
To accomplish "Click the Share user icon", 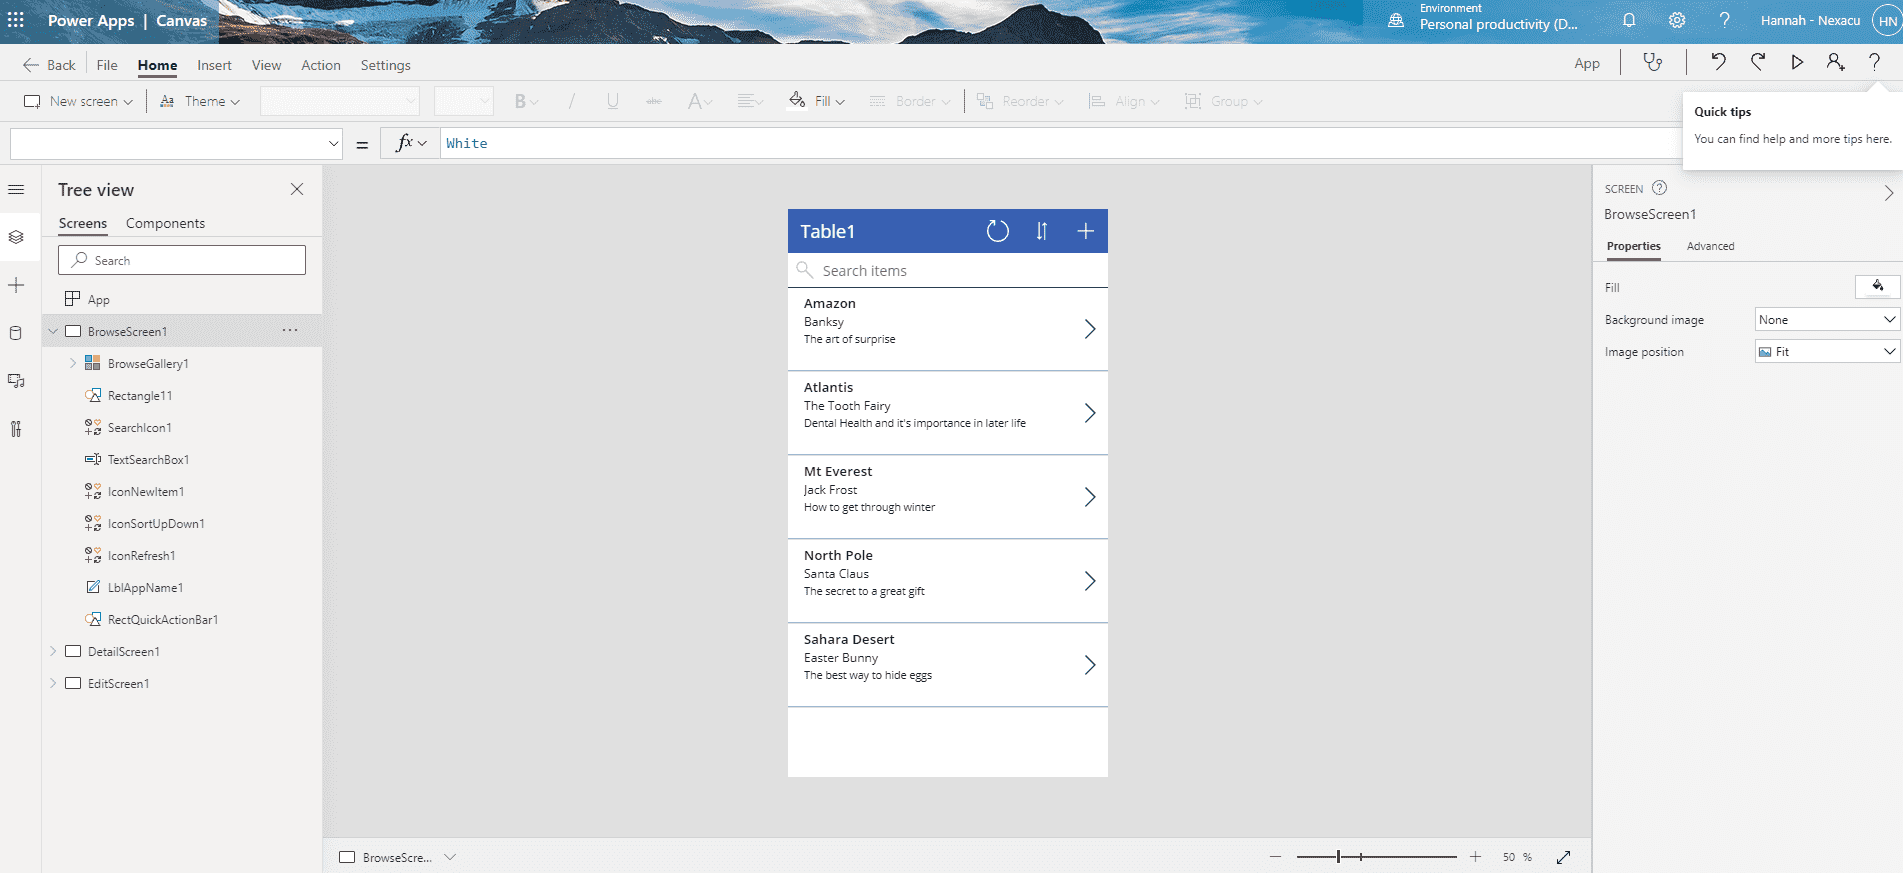I will click(x=1835, y=62).
